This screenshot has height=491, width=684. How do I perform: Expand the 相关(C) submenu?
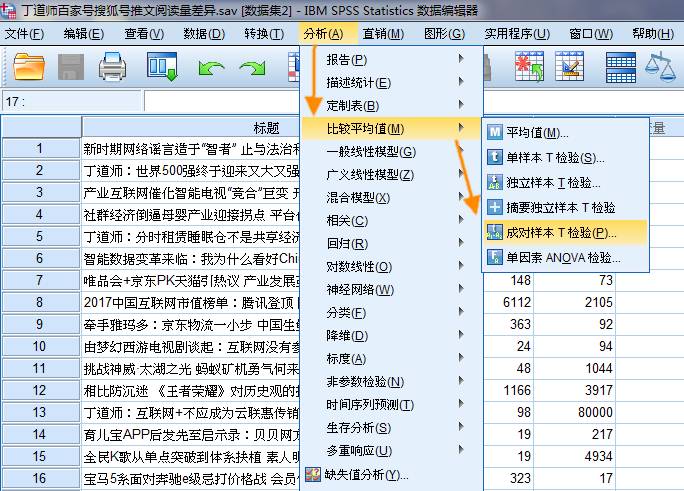tap(391, 221)
